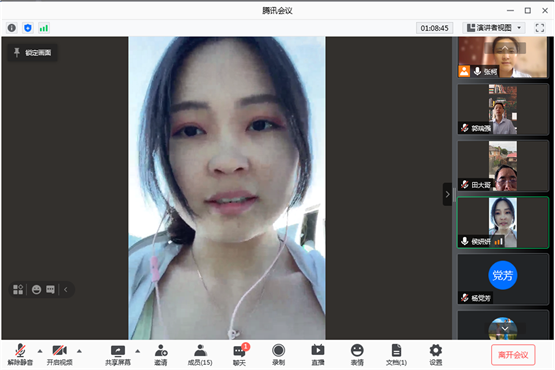Open the Settings gear button
Viewport: 555px width, 370px height.
pos(435,355)
